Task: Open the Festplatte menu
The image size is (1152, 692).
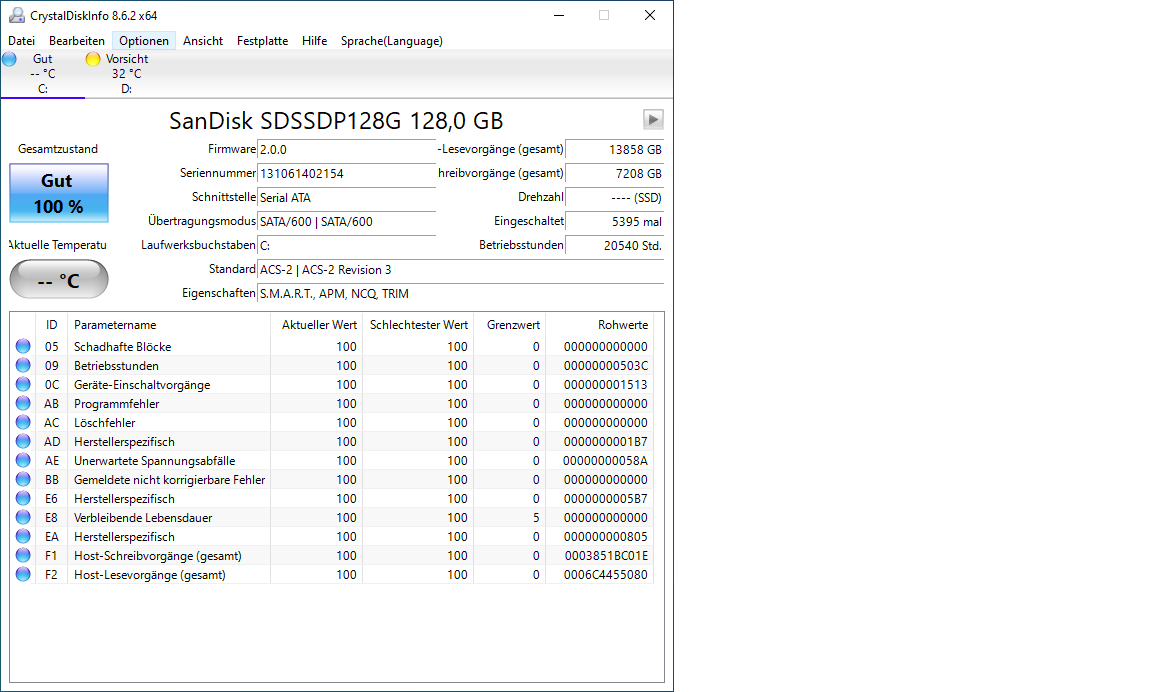Action: [x=262, y=41]
